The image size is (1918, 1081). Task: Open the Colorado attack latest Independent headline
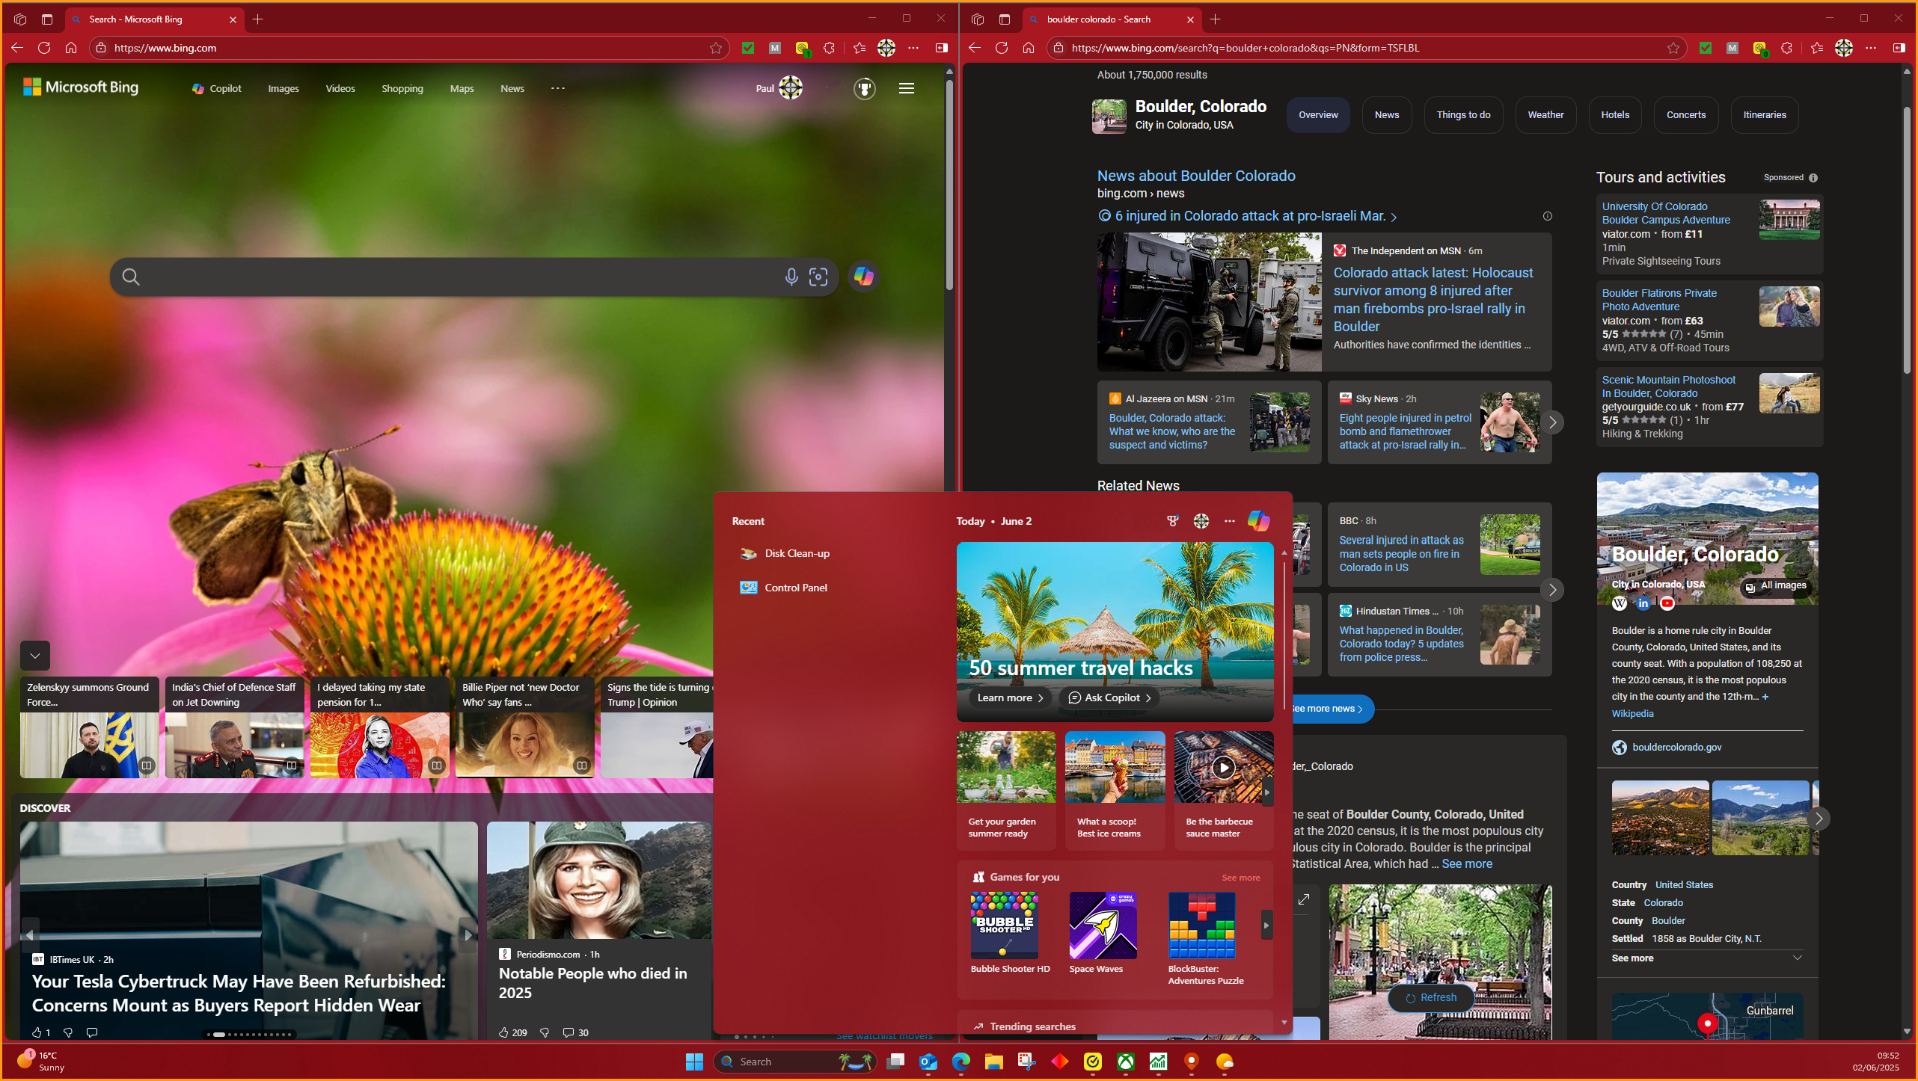(1433, 300)
